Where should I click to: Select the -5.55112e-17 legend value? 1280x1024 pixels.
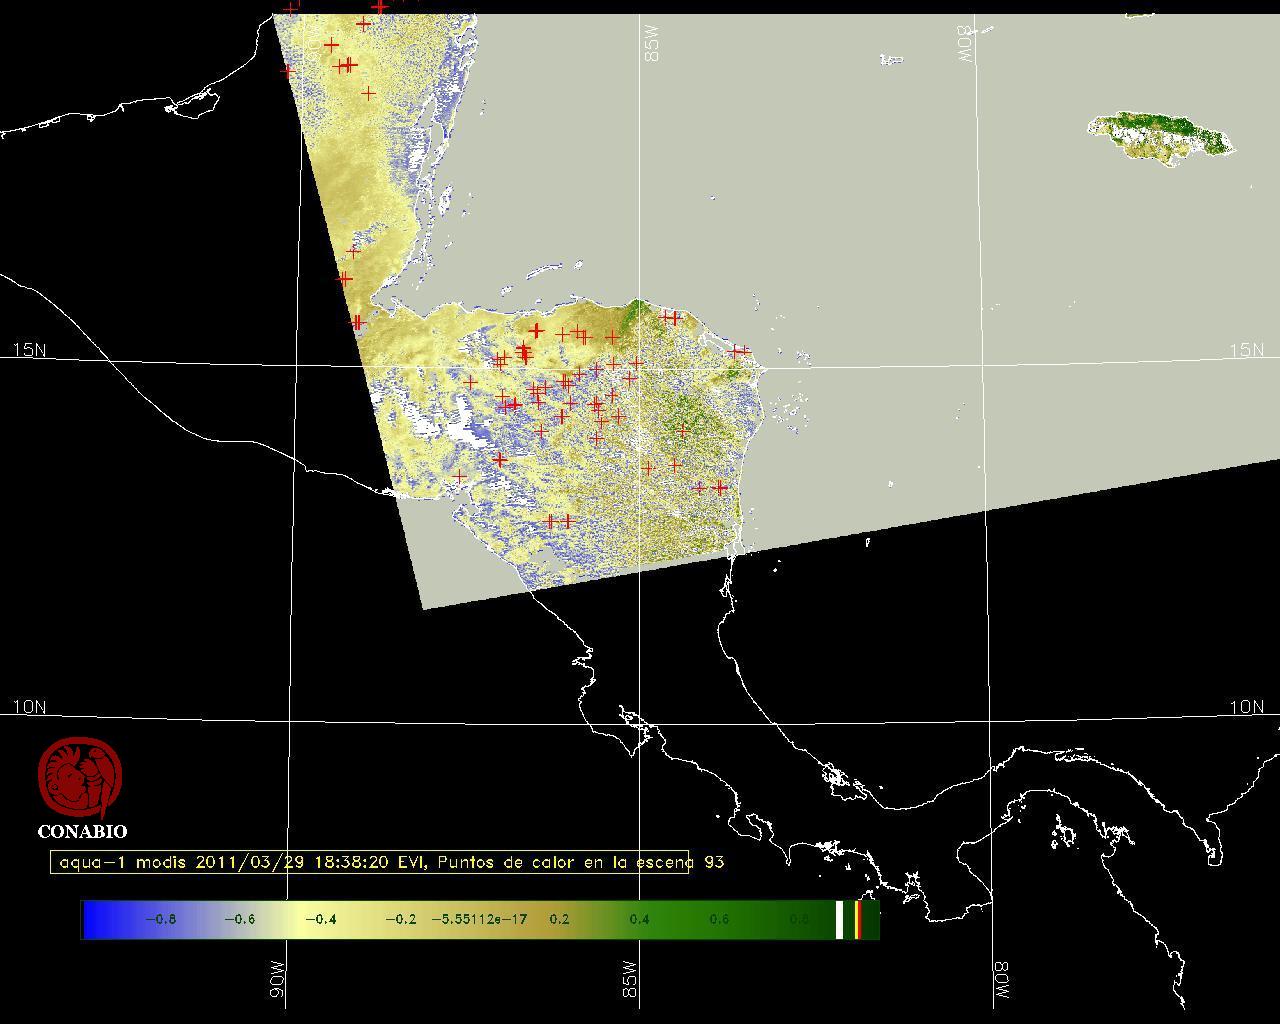pyautogui.click(x=479, y=919)
